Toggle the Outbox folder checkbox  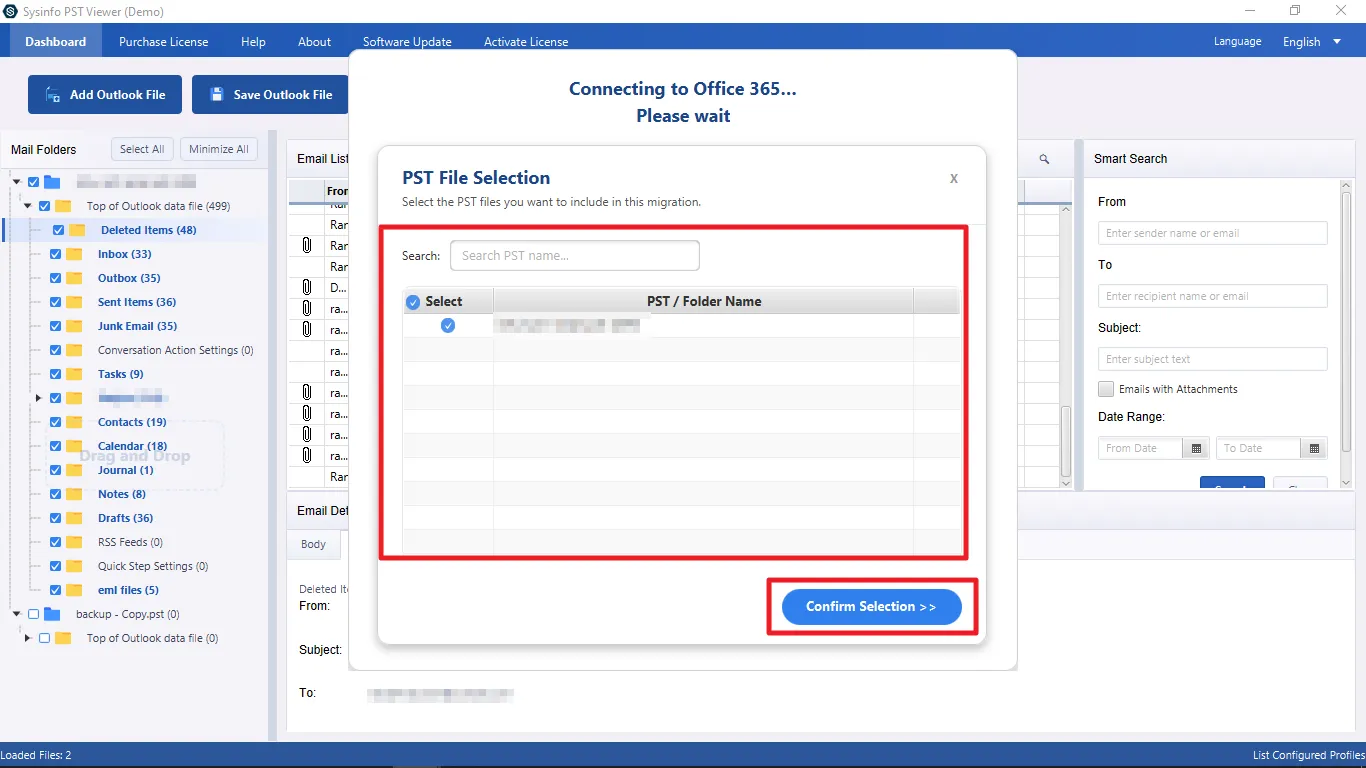[56, 278]
